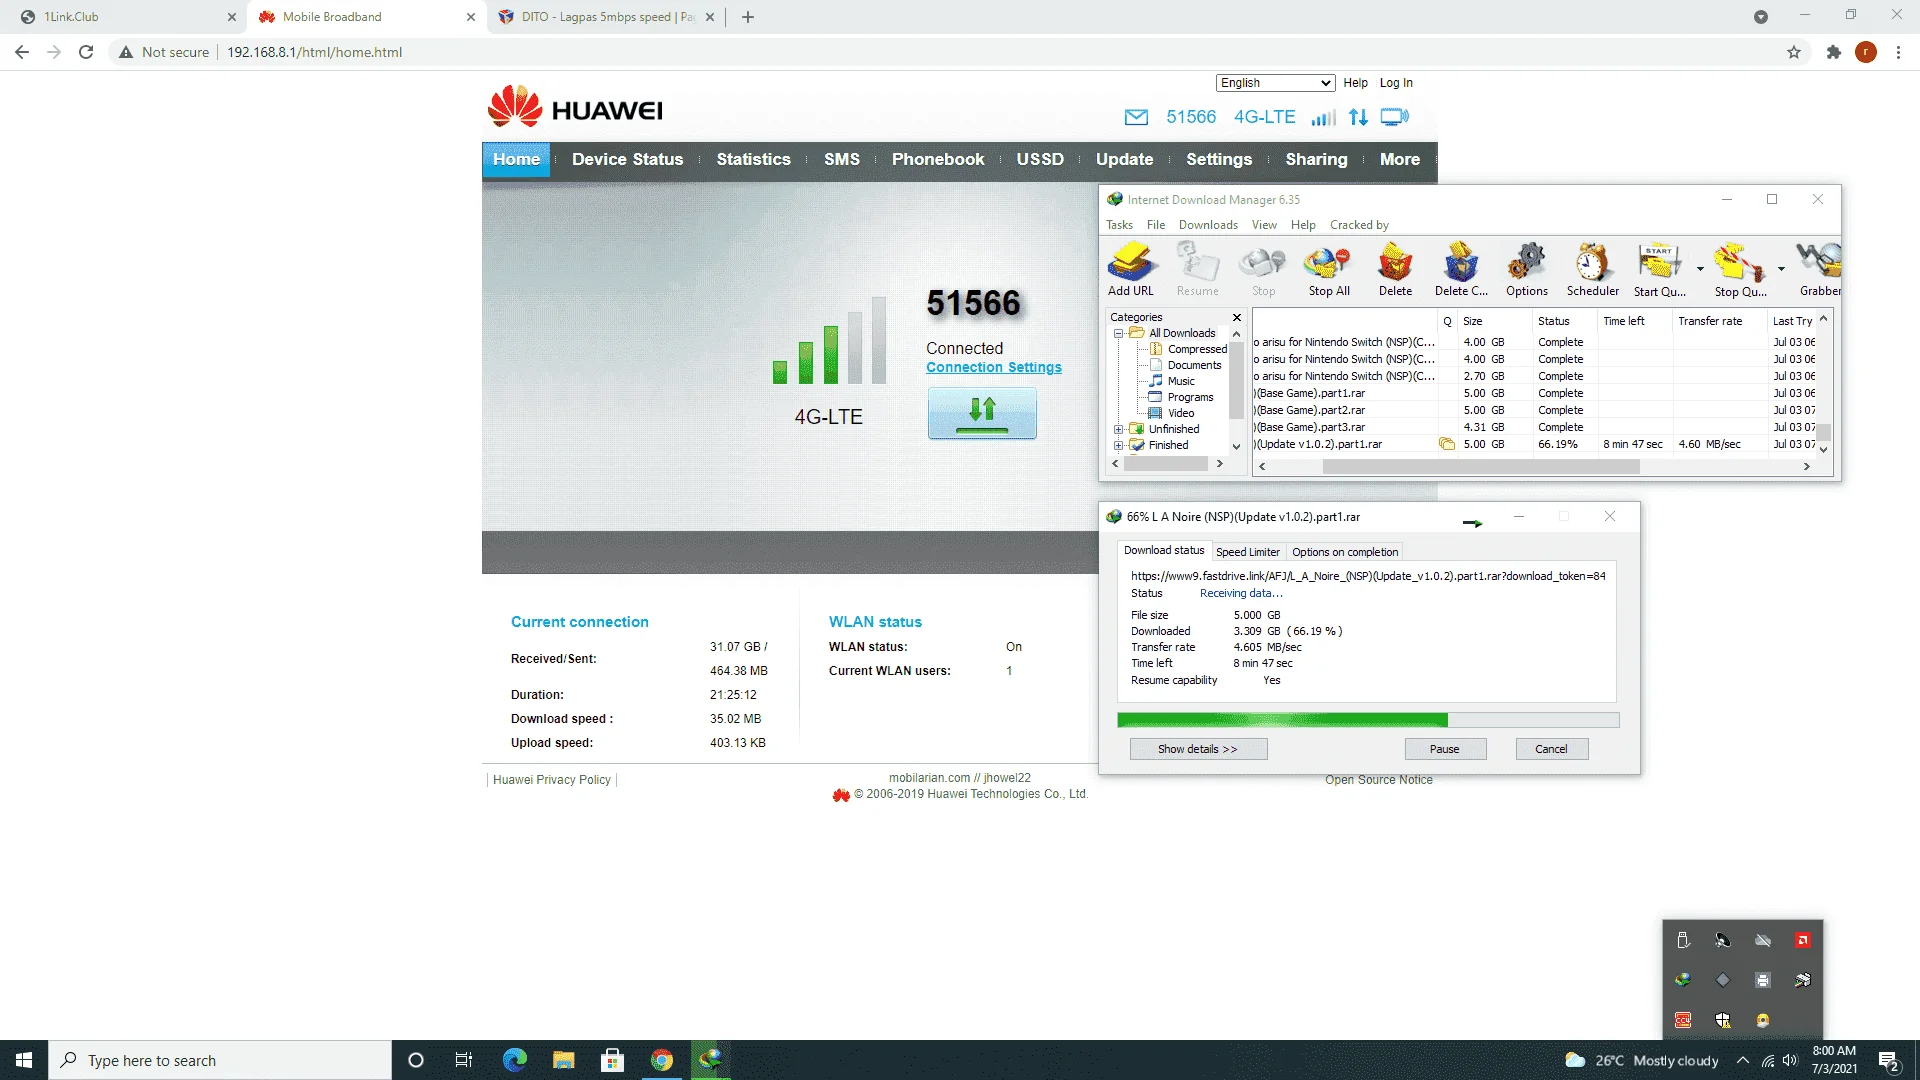The image size is (1920, 1080).
Task: Open the Settings tab on Huawei page
Action: click(1218, 159)
